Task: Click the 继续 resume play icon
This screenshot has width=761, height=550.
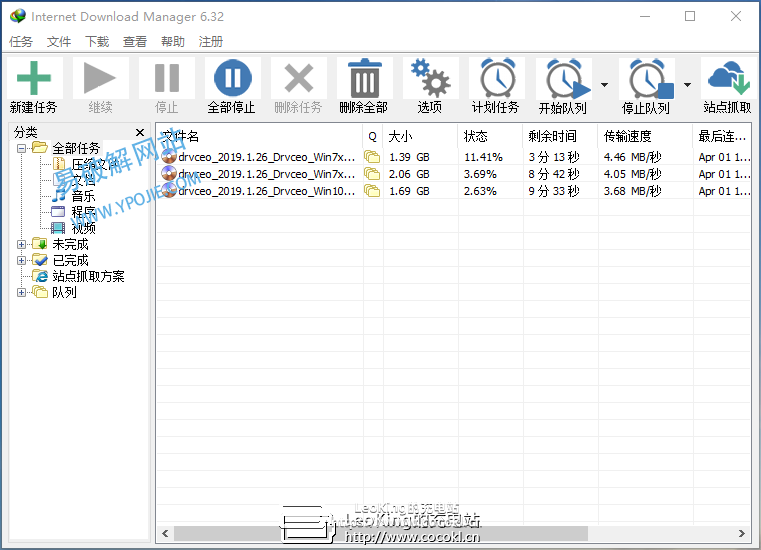Action: 100,78
